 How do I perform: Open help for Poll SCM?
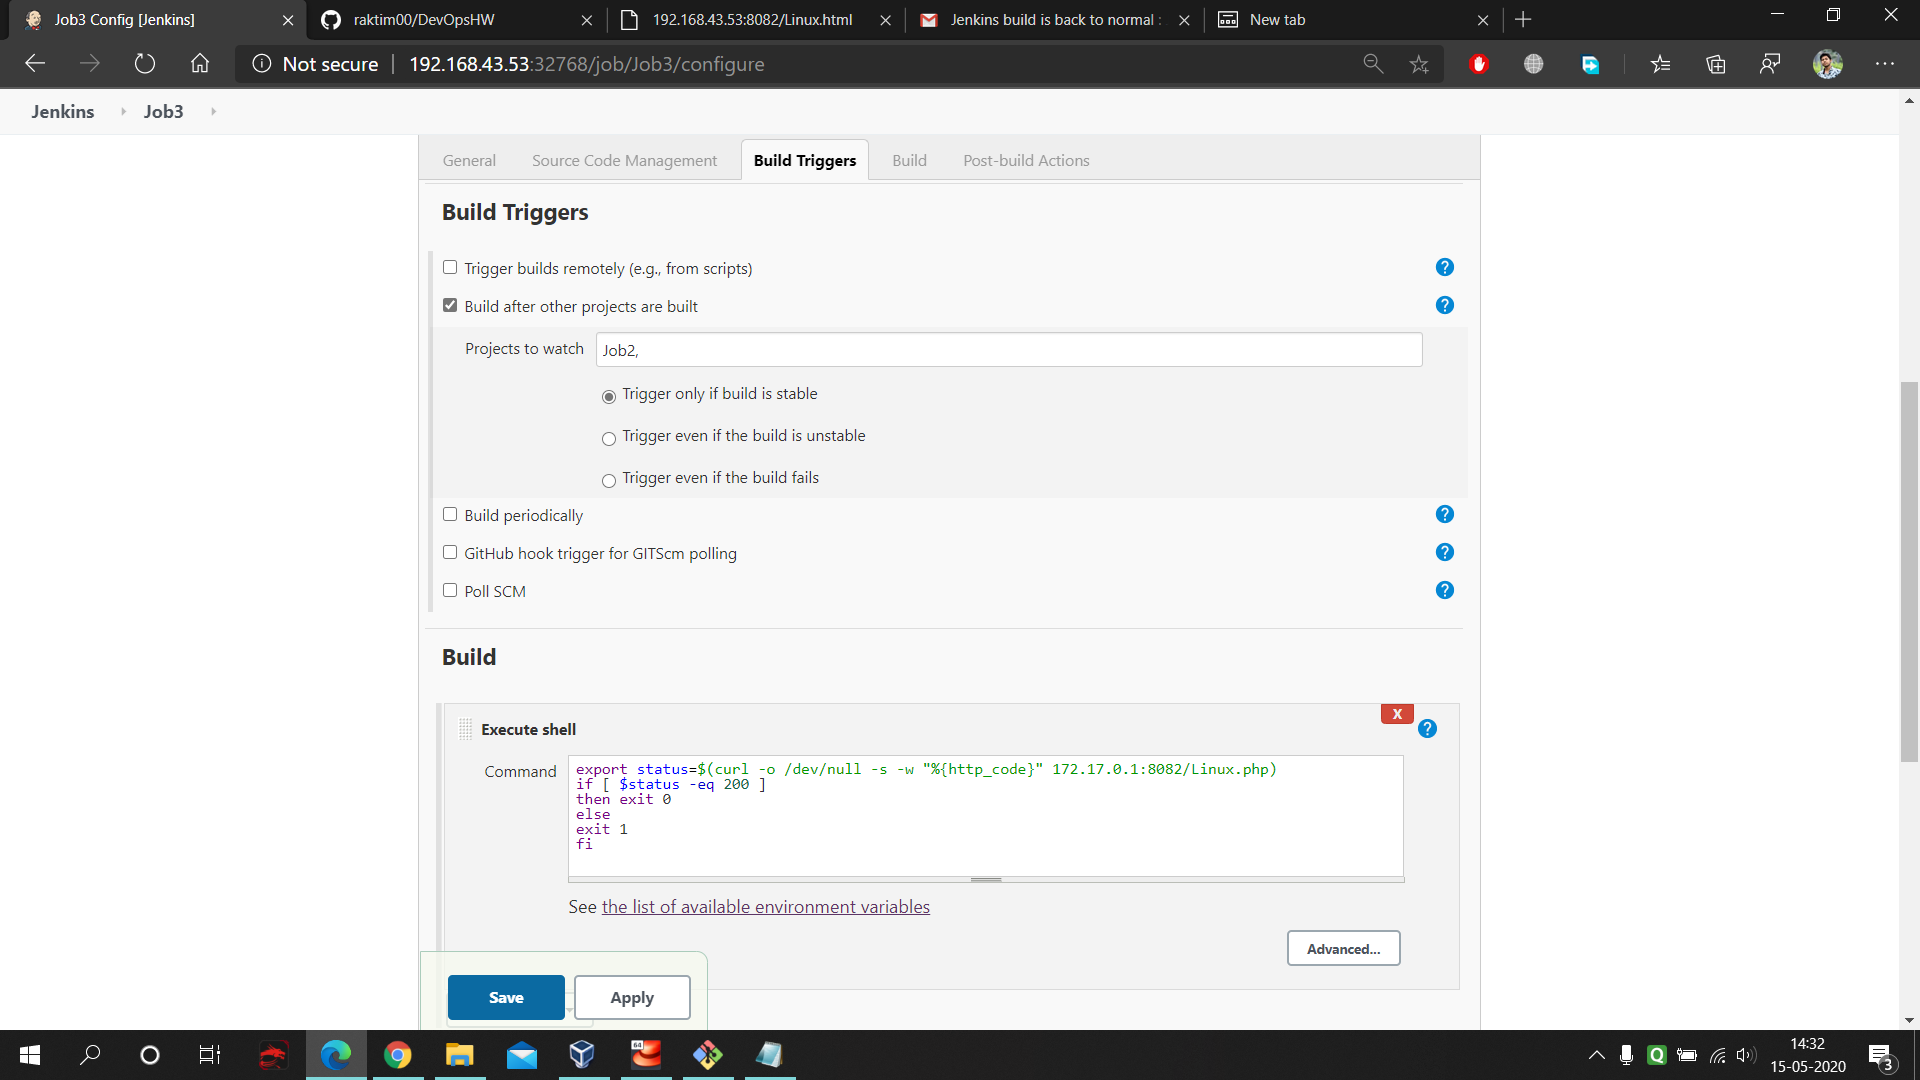coord(1444,590)
